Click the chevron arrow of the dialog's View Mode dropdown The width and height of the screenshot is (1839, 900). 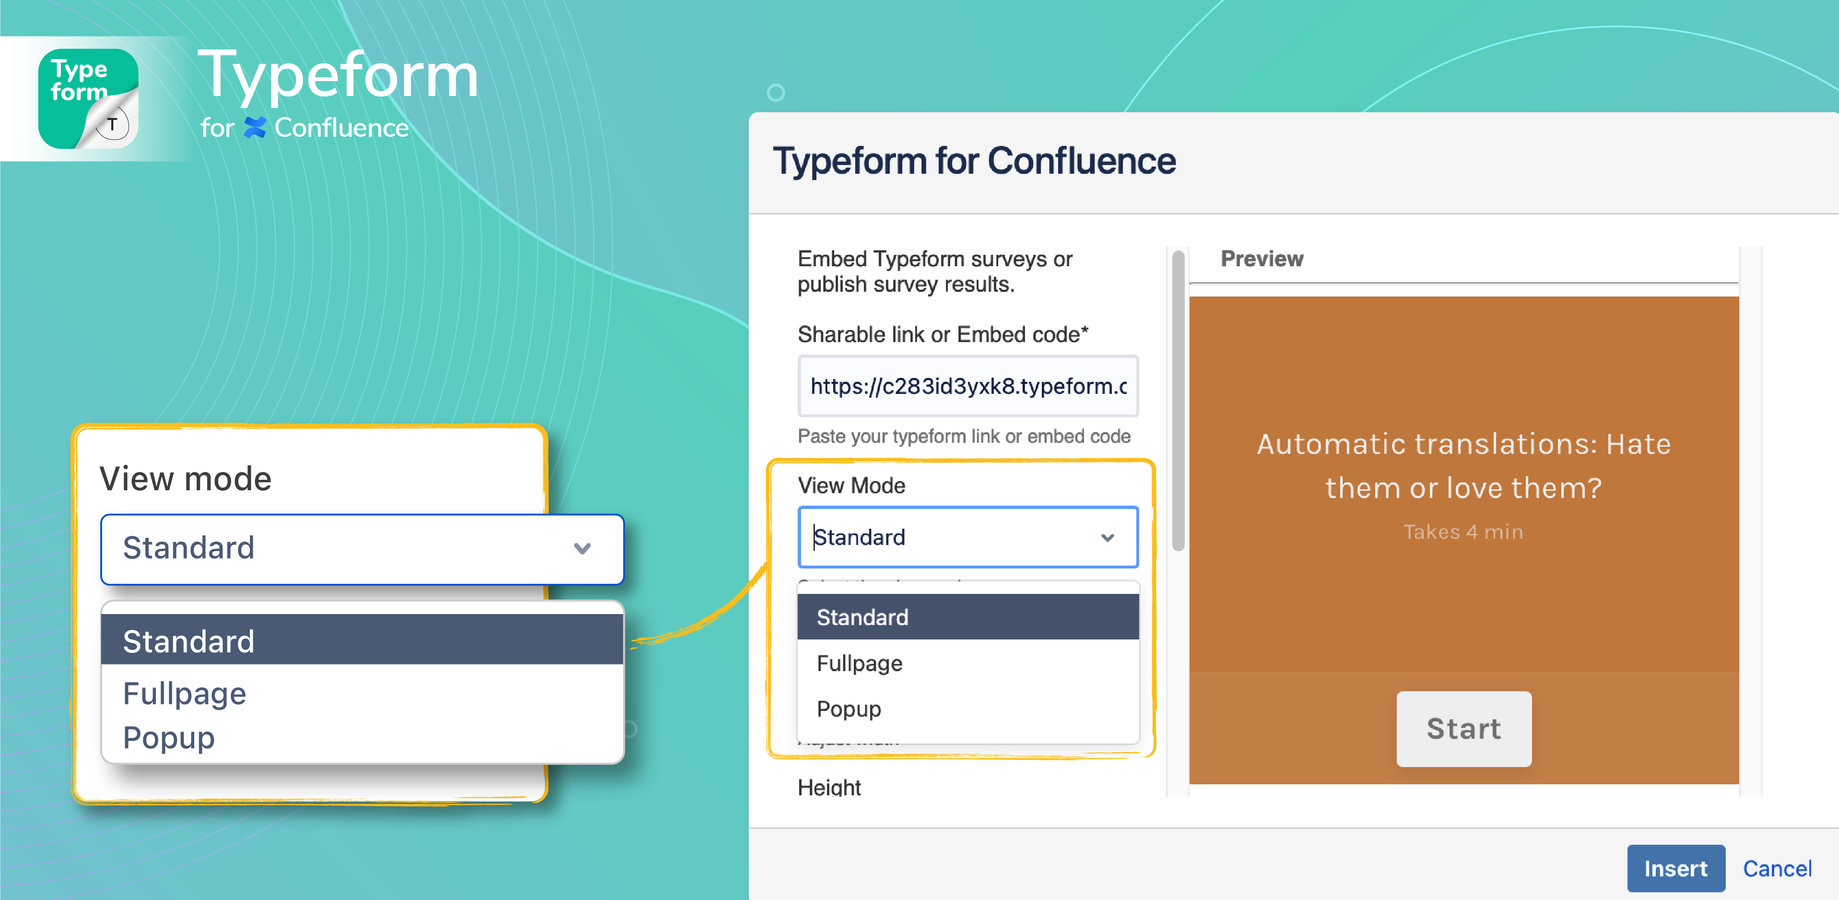pyautogui.click(x=1107, y=538)
